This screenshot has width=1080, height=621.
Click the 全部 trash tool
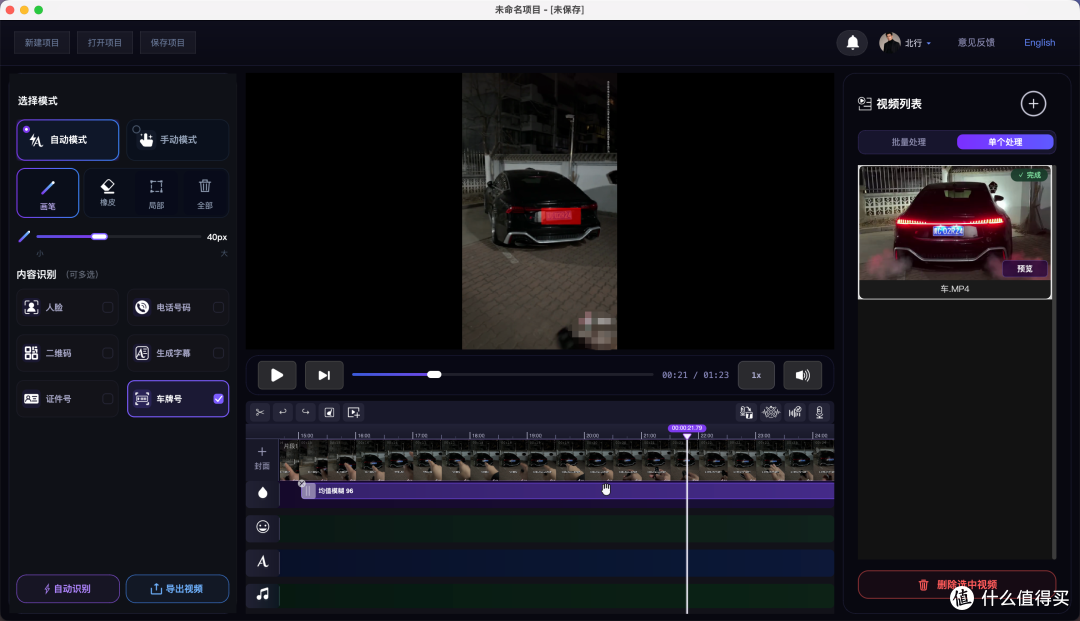205,193
